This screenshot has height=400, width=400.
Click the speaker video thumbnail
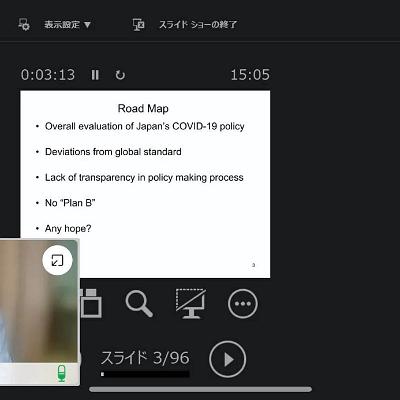coord(39,312)
